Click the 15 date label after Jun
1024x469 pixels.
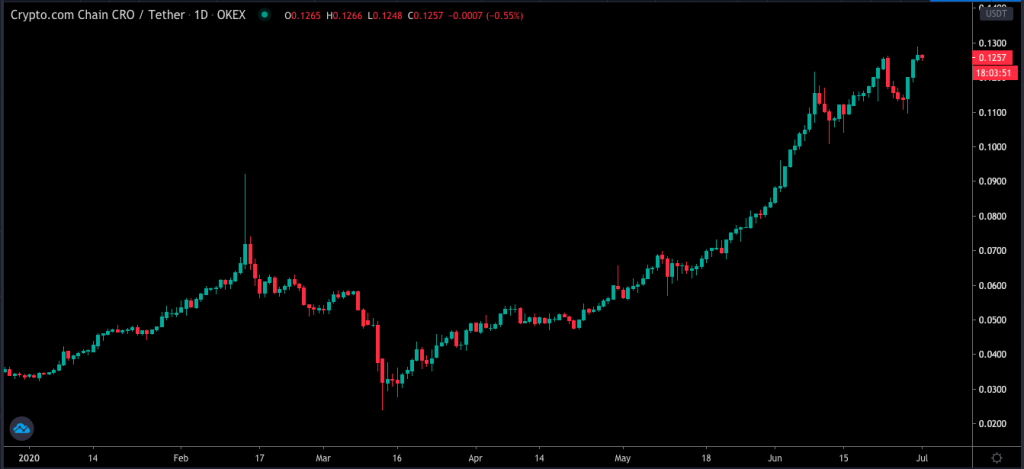point(844,458)
